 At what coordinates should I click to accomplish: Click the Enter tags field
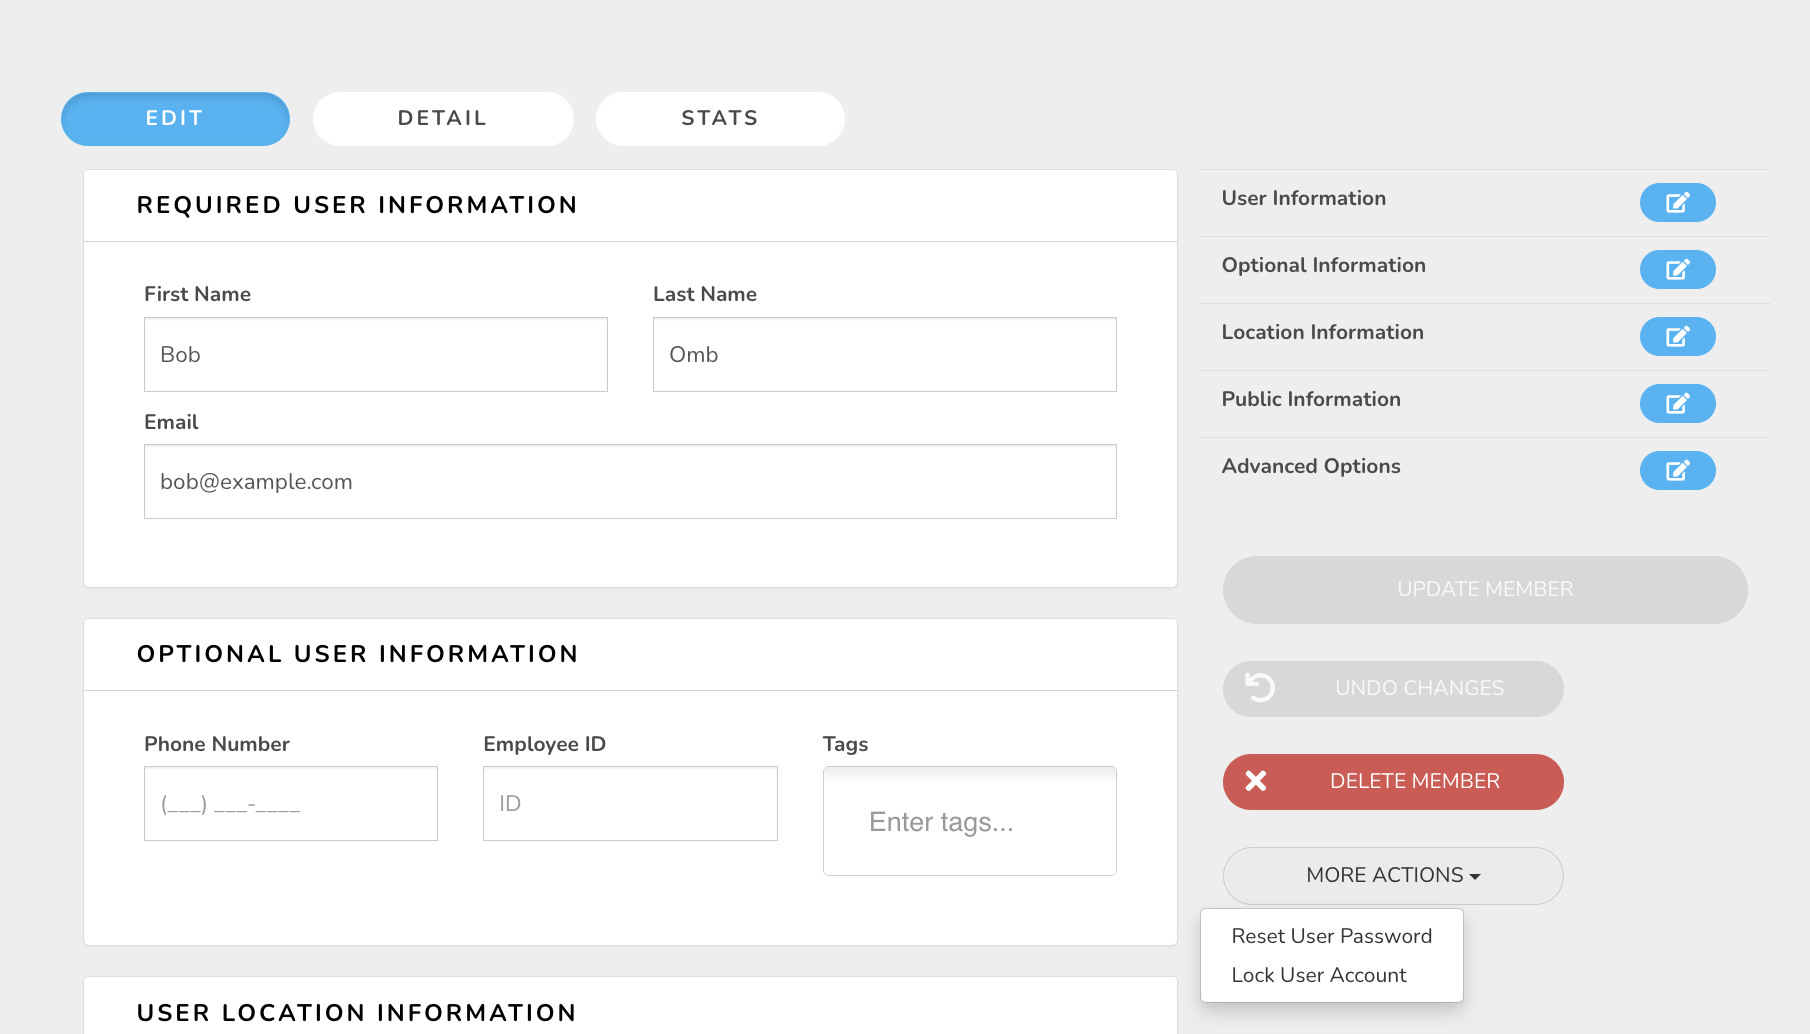[970, 822]
